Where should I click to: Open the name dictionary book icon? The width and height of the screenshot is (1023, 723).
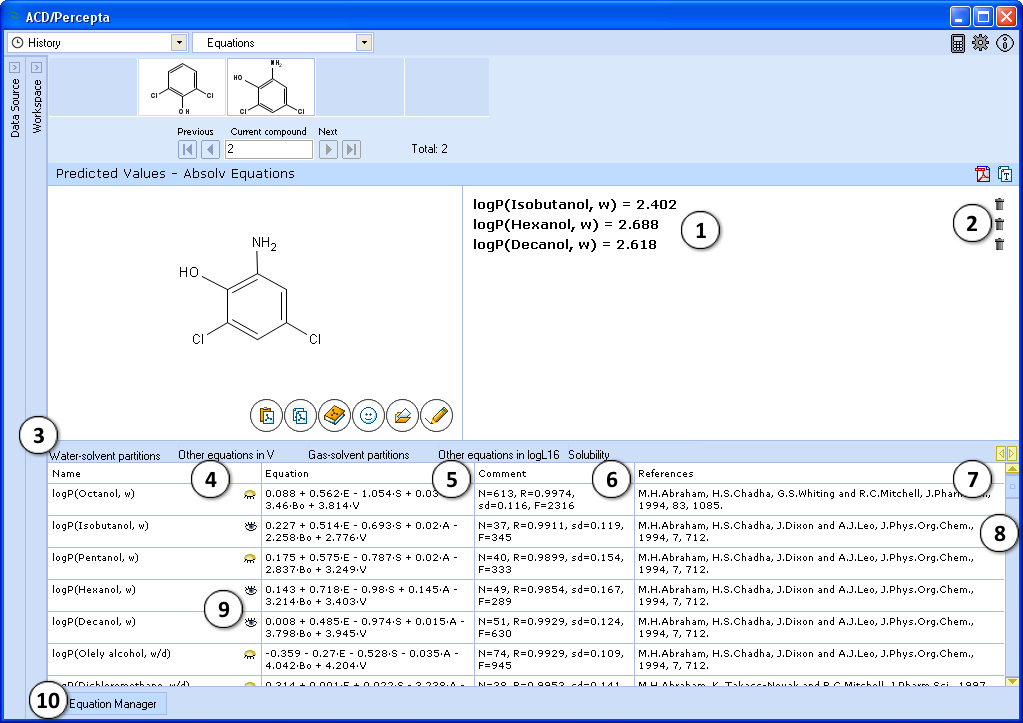[334, 415]
